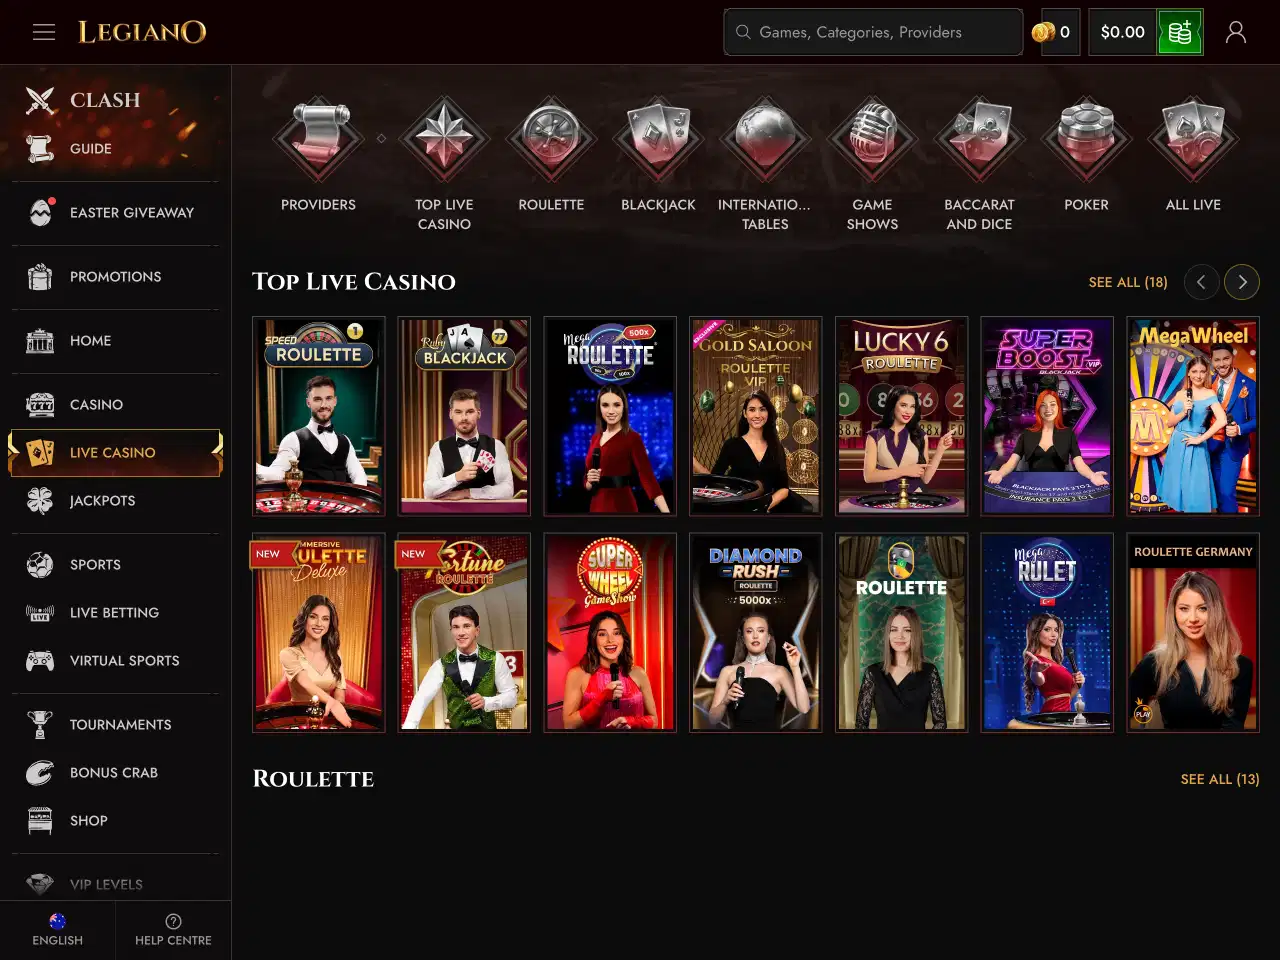Change language from English

[x=58, y=930]
